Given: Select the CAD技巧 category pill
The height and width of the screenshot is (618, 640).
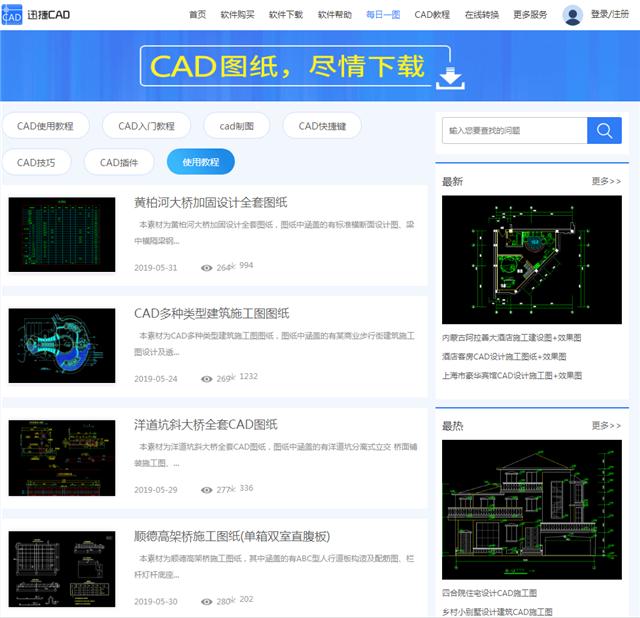Looking at the screenshot, I should tap(36, 162).
